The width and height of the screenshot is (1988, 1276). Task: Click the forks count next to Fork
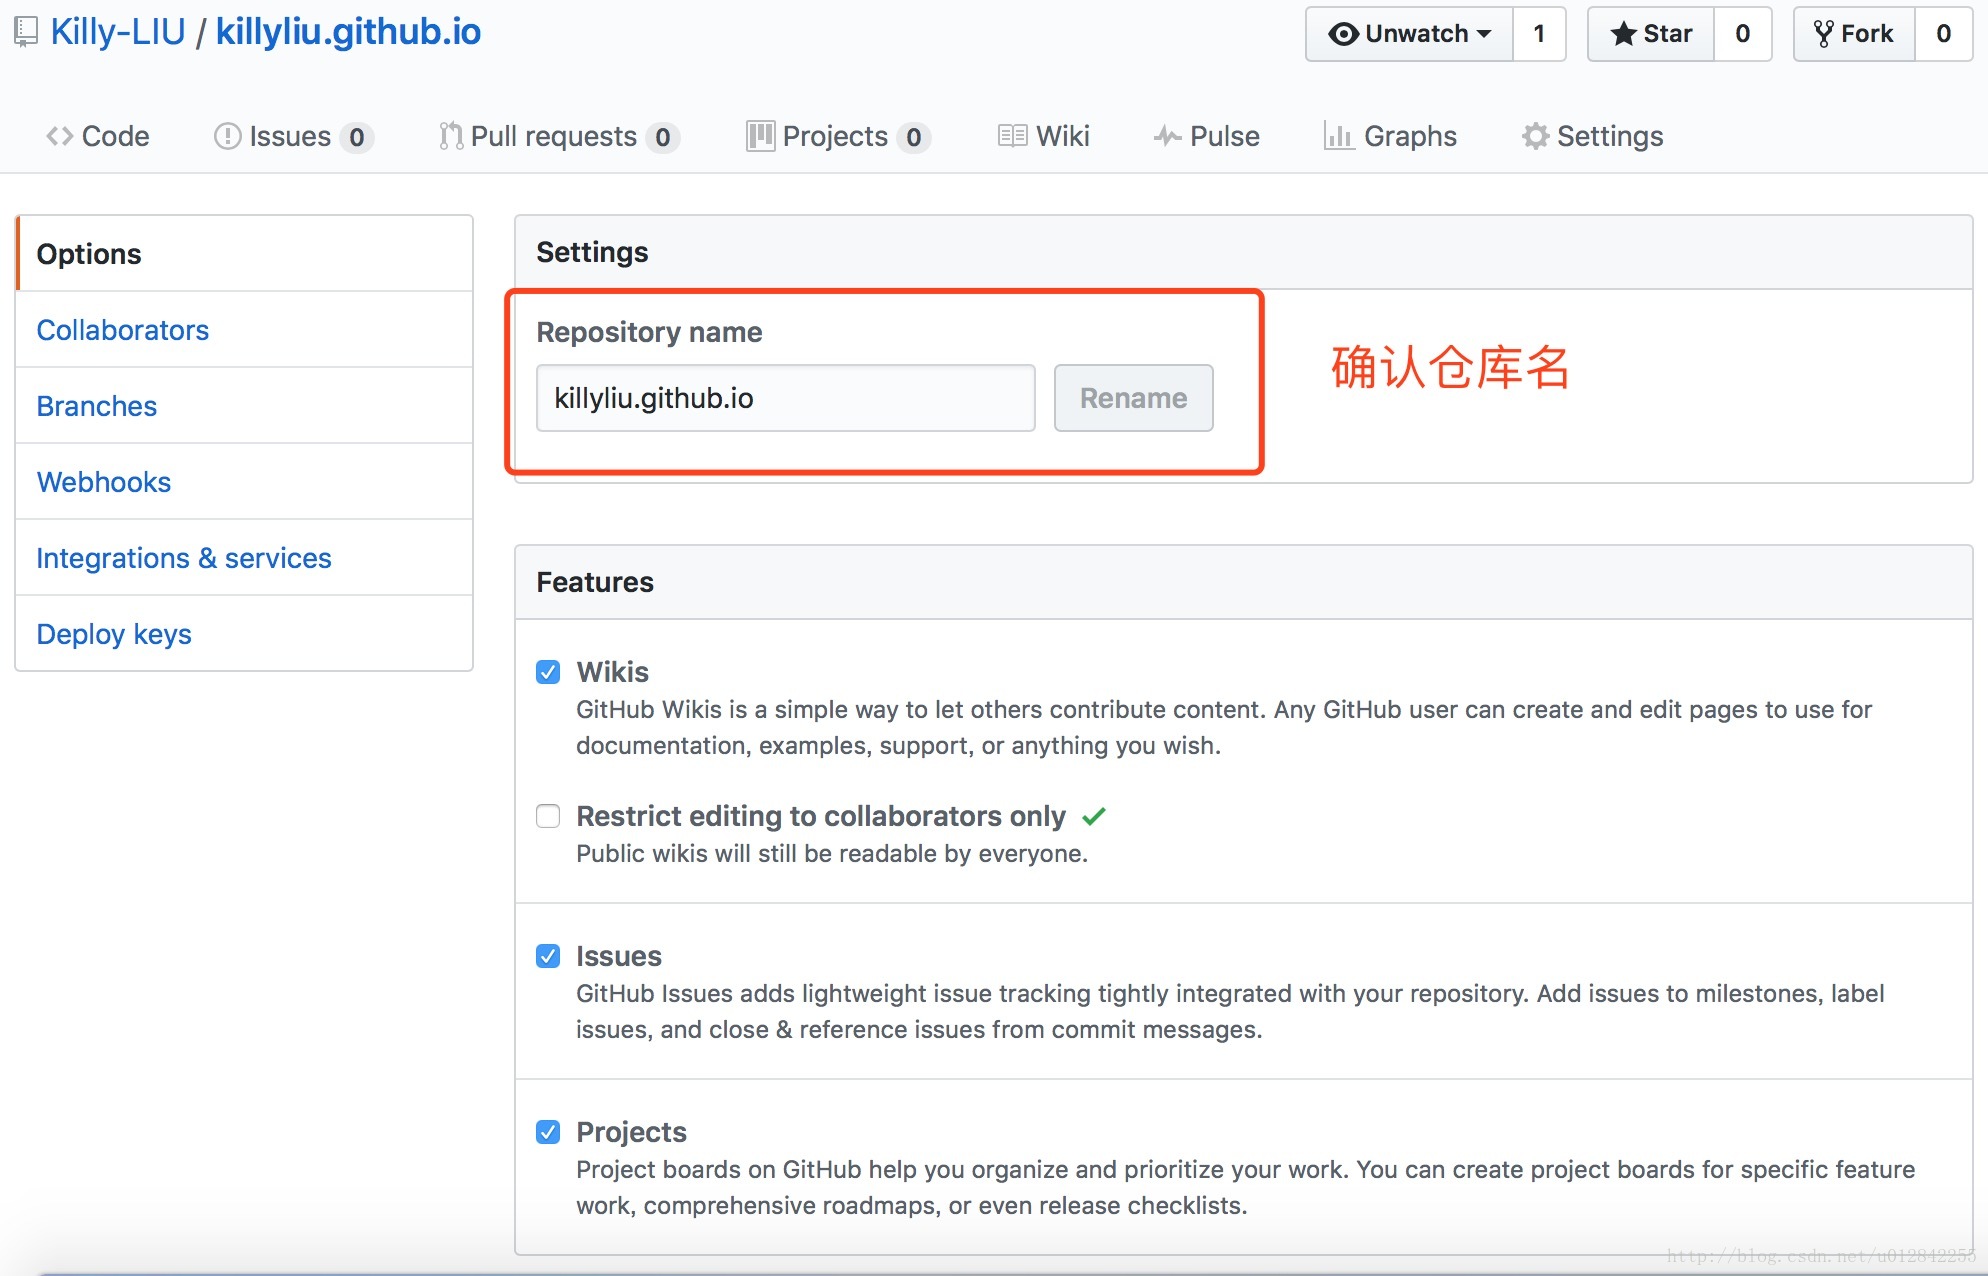point(1944,34)
